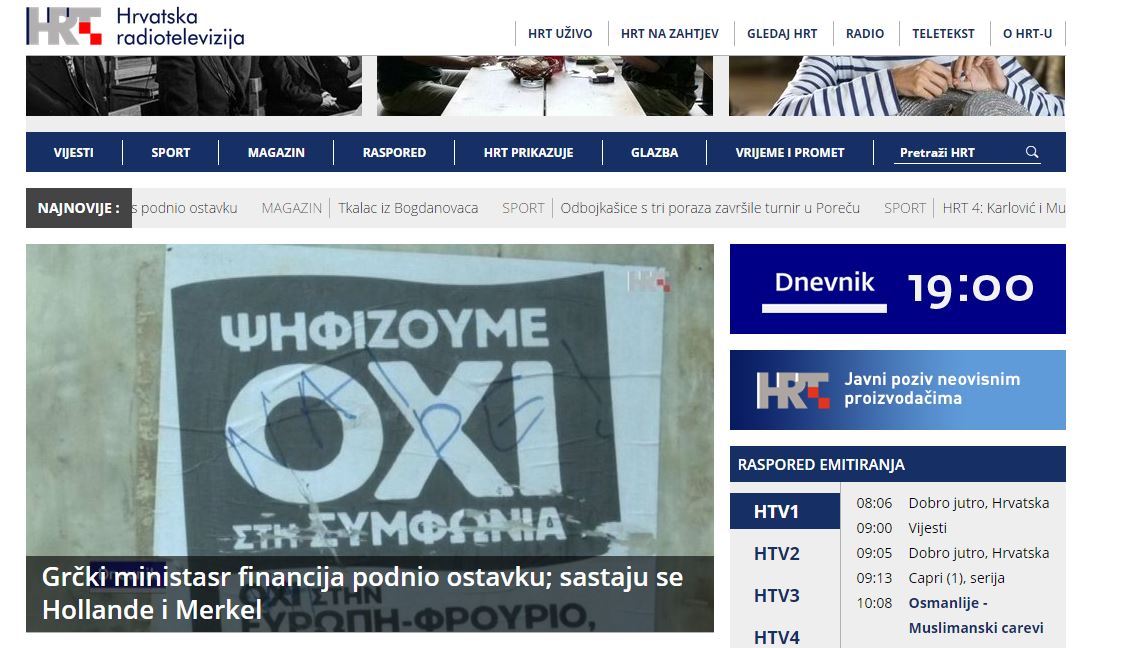This screenshot has height=648, width=1132.
Task: Open the Grčki ministar financija headline article
Action: [x=362, y=593]
